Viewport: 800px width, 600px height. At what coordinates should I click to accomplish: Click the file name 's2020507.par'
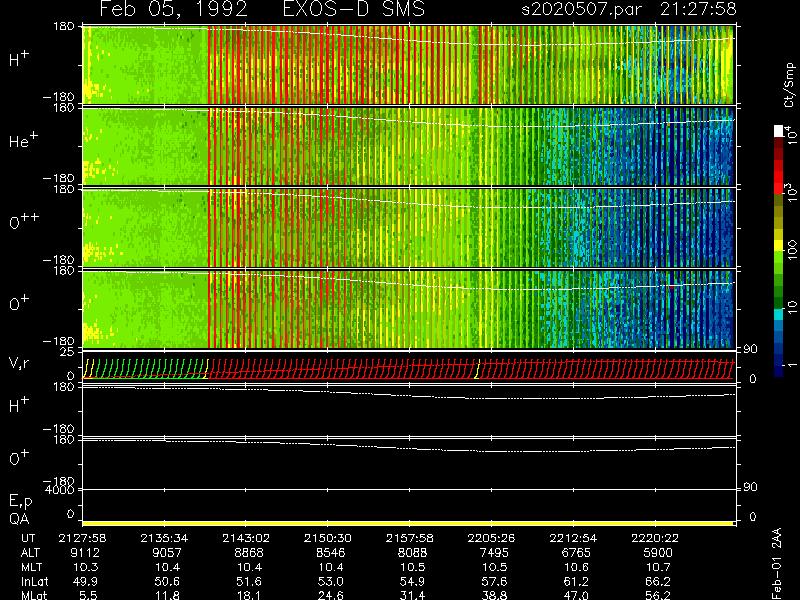581,9
